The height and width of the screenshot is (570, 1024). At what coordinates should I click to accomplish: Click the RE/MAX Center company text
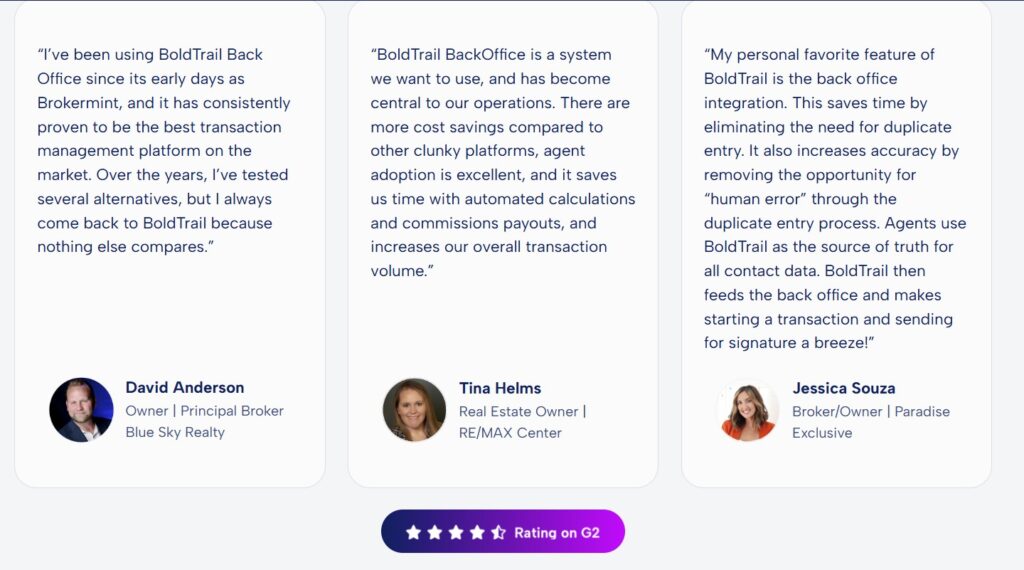coord(510,433)
